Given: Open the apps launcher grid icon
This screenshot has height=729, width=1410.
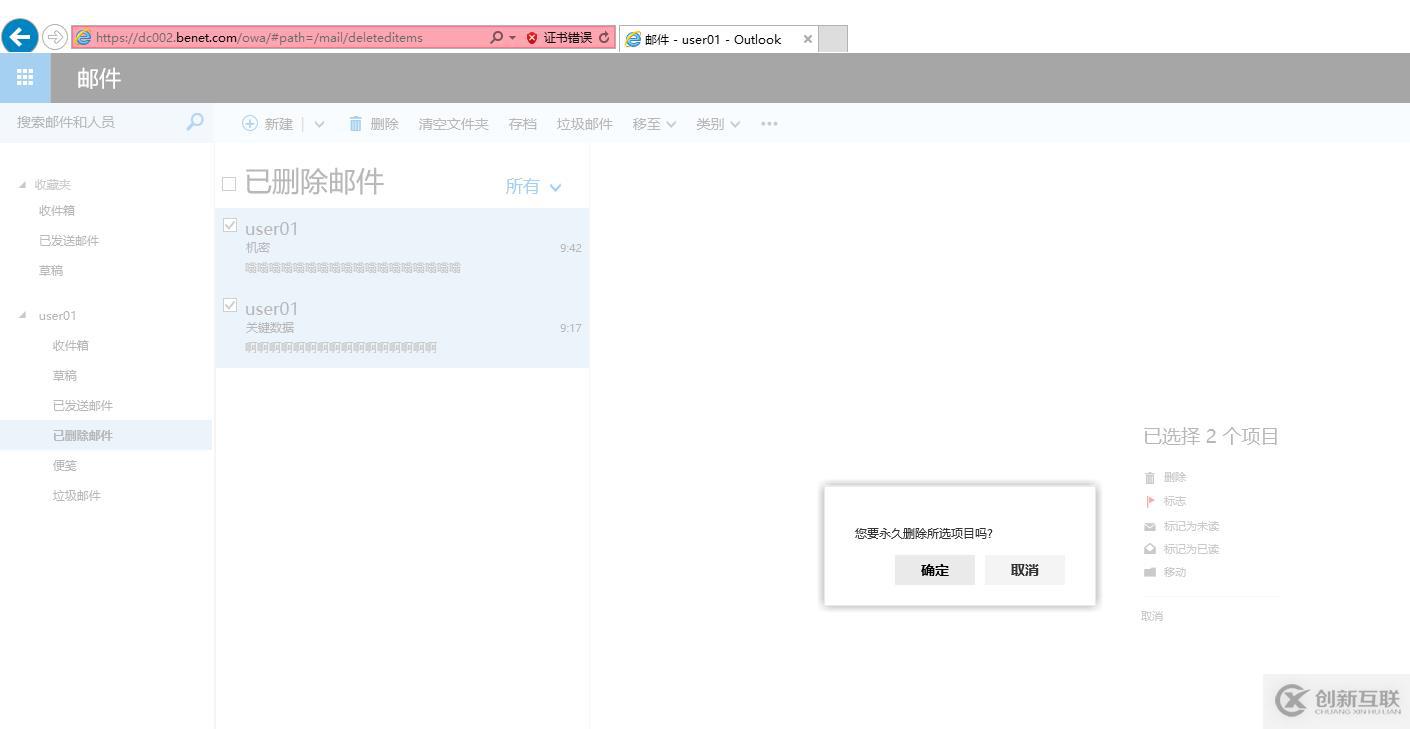Looking at the screenshot, I should [x=24, y=77].
